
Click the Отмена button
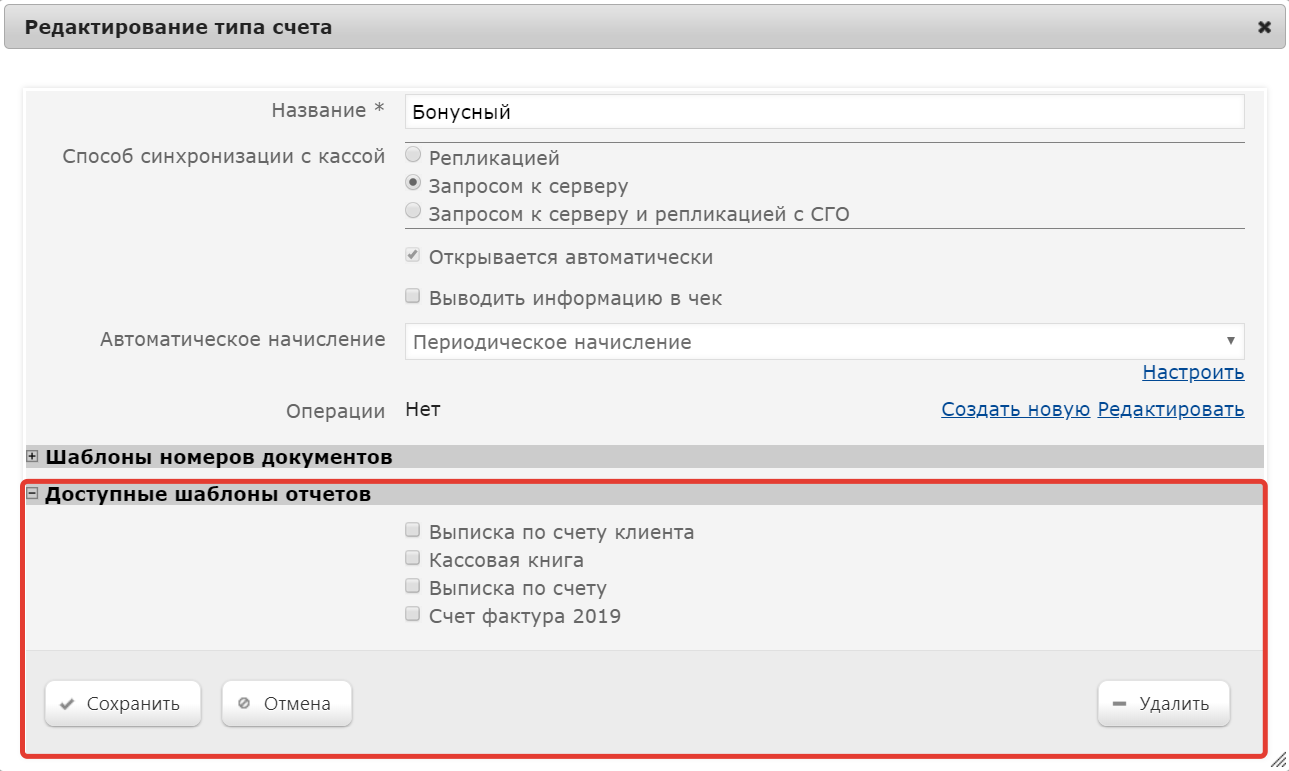click(x=287, y=703)
